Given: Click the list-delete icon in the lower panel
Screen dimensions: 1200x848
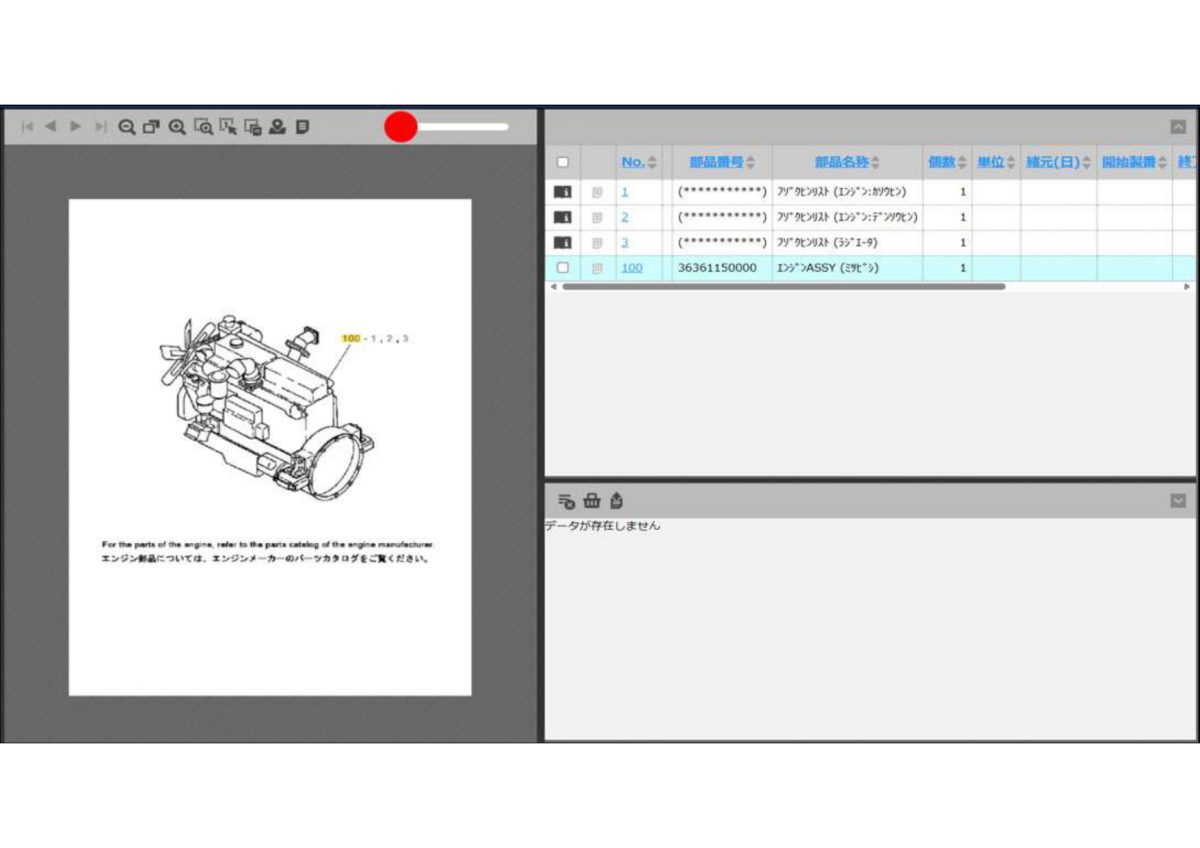Looking at the screenshot, I should (566, 501).
